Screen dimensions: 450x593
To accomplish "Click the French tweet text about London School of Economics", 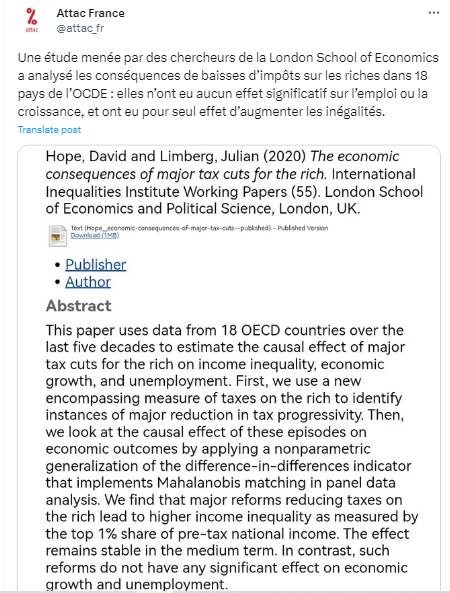I will pos(228,84).
